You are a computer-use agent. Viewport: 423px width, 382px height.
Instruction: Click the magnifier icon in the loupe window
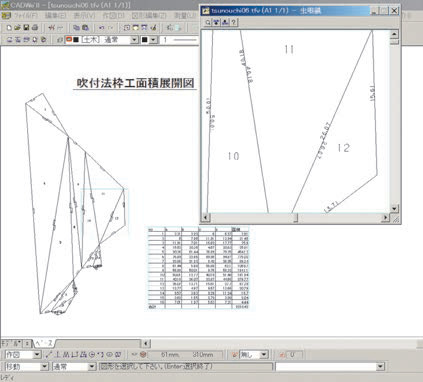point(208,22)
